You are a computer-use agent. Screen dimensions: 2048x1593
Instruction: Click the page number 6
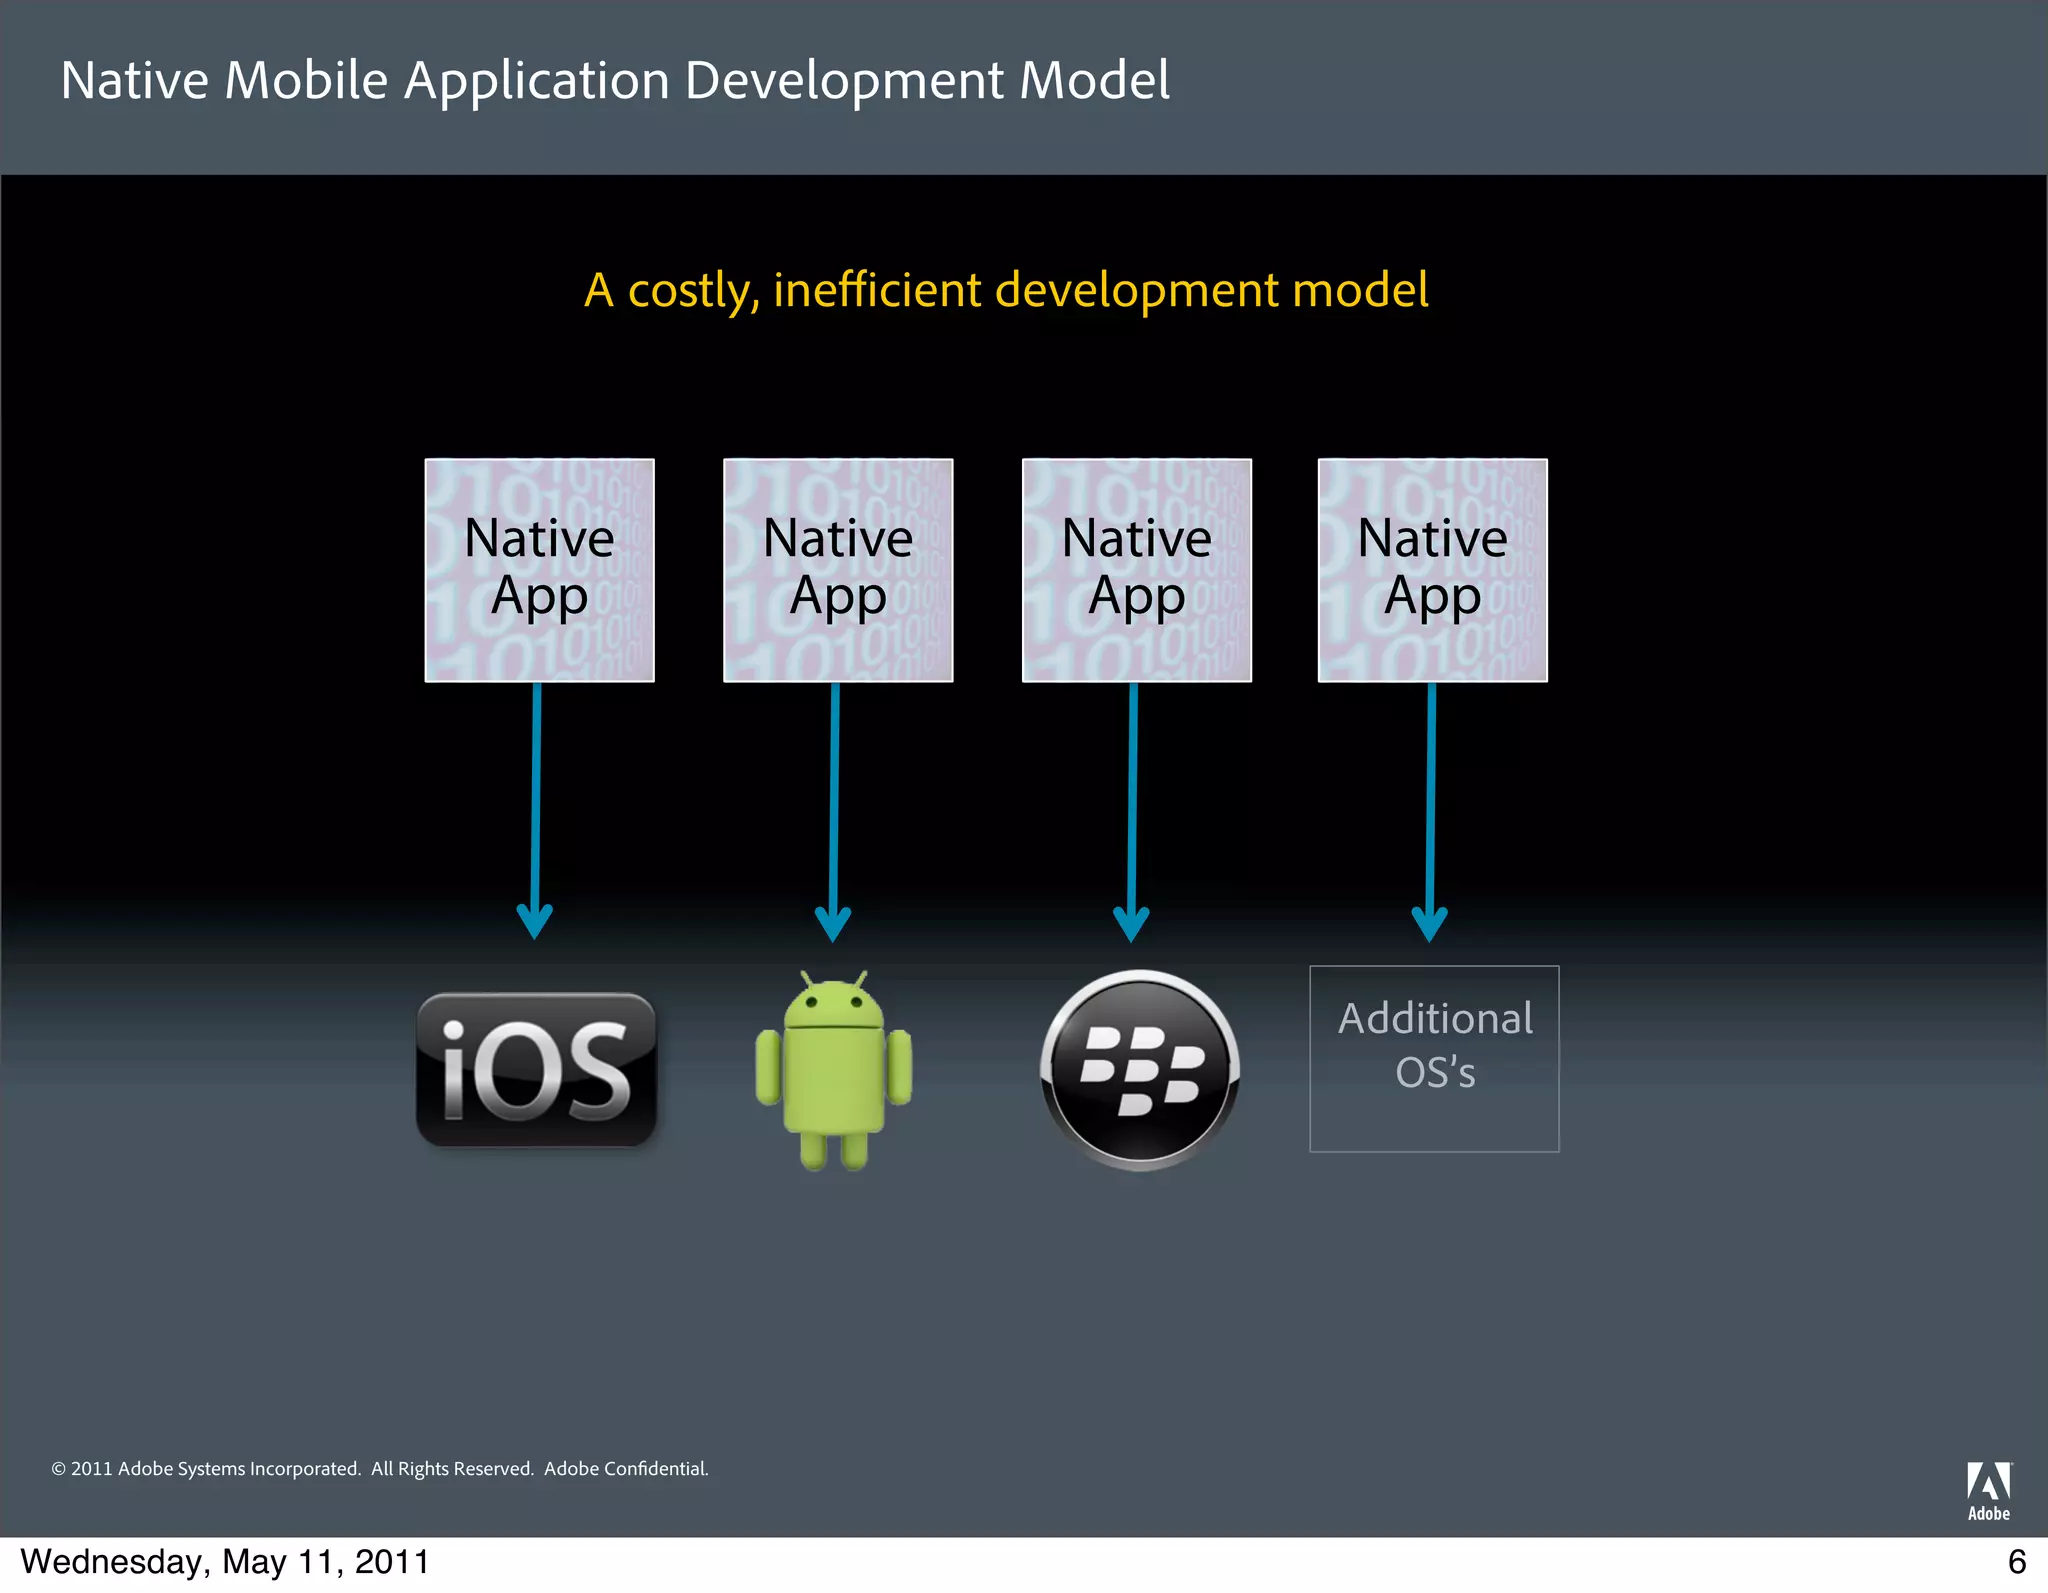(2017, 1562)
